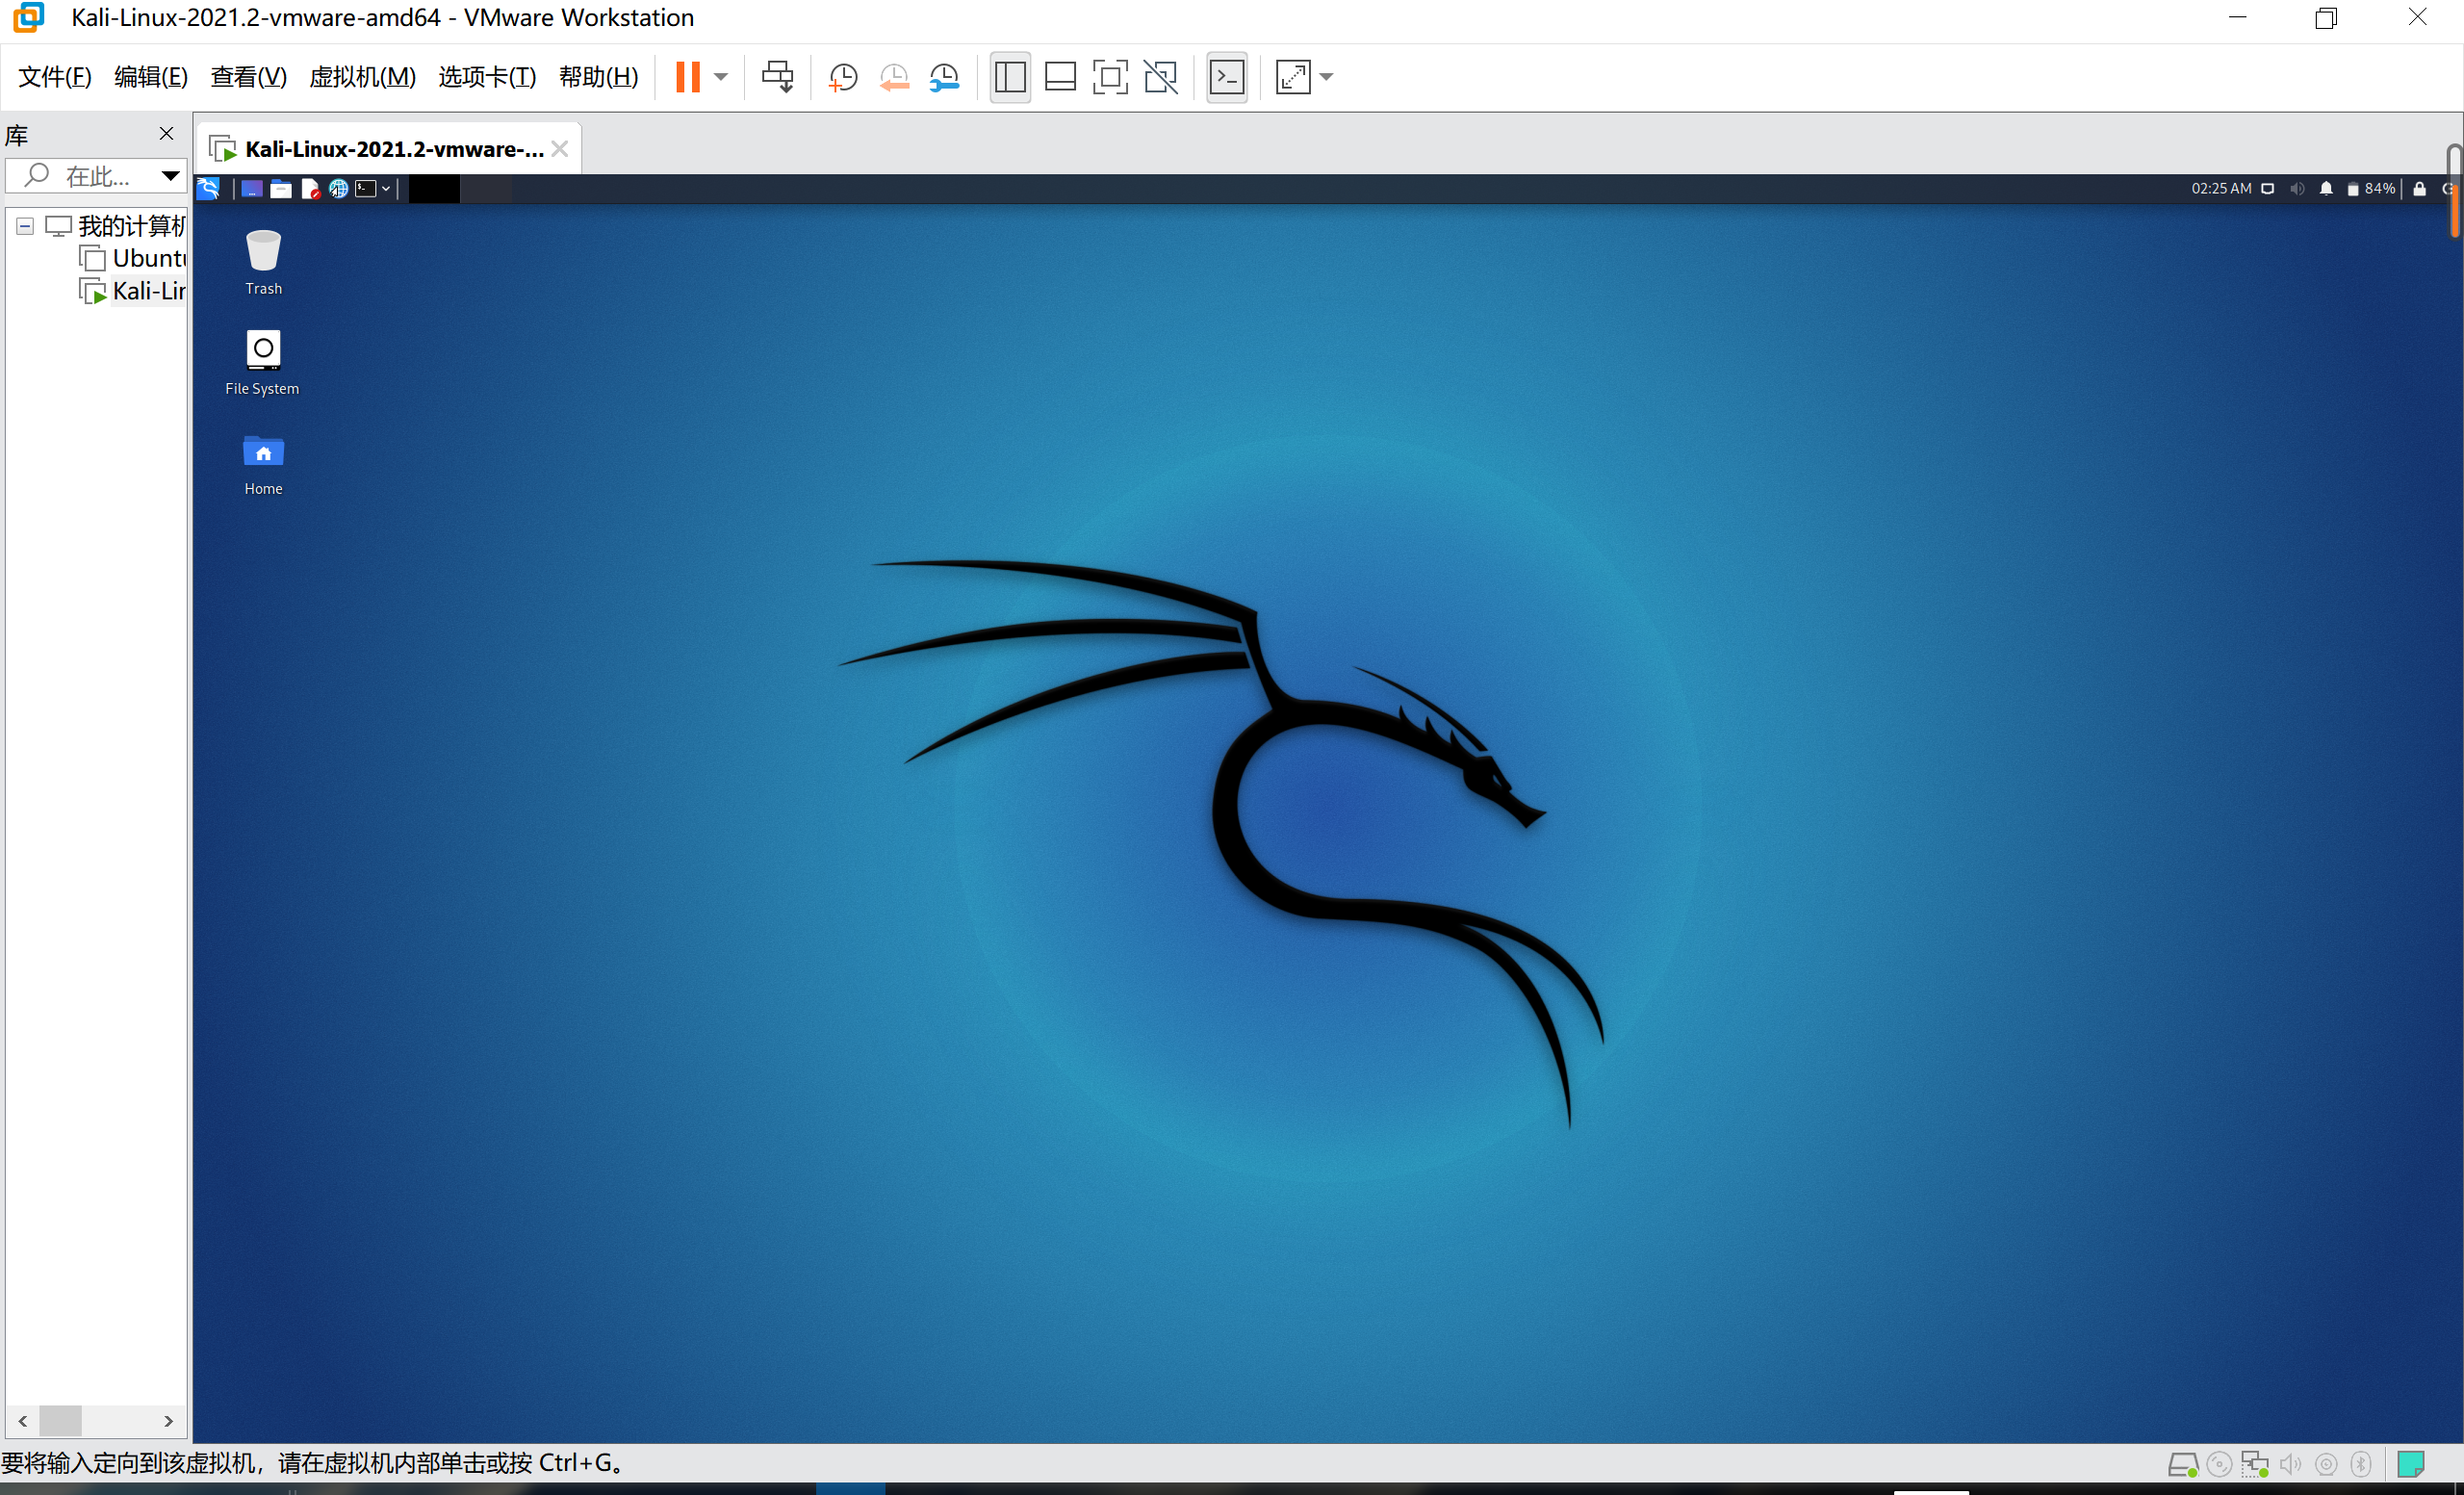Toggle the thumbnail bar view button

(1059, 77)
